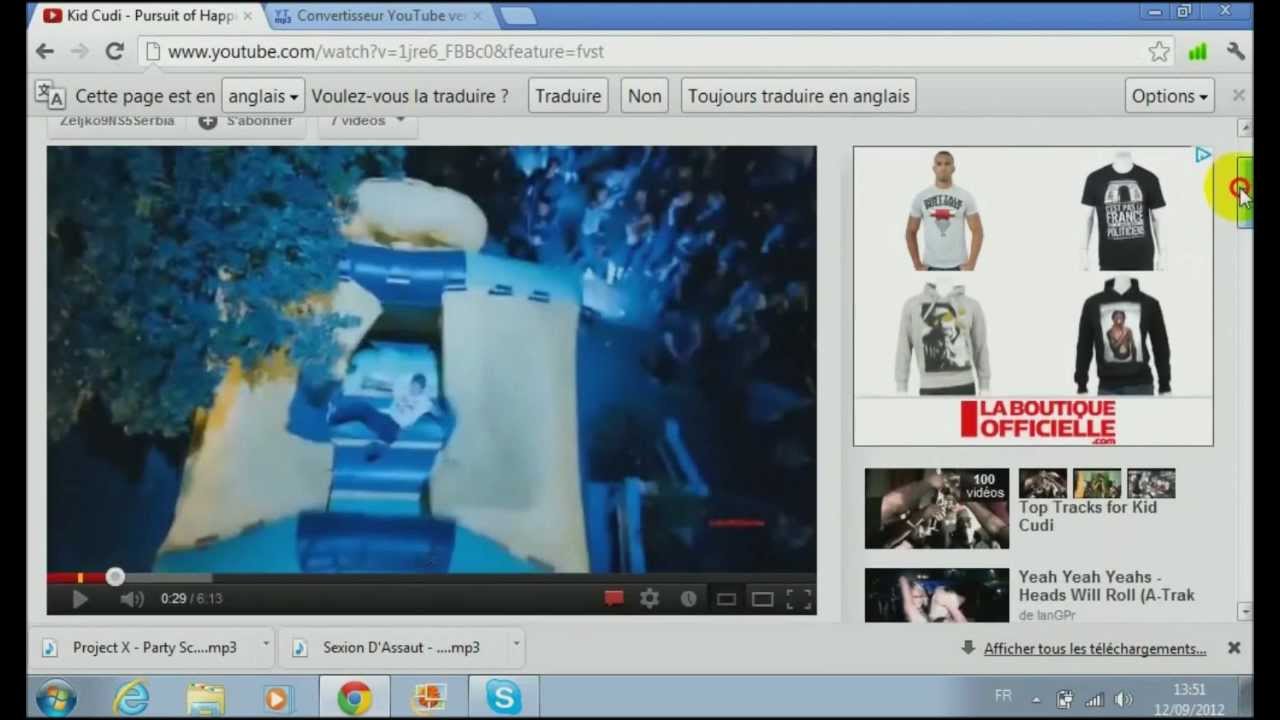Open the translate Options dropdown
Image resolution: width=1280 pixels, height=720 pixels.
click(1170, 96)
